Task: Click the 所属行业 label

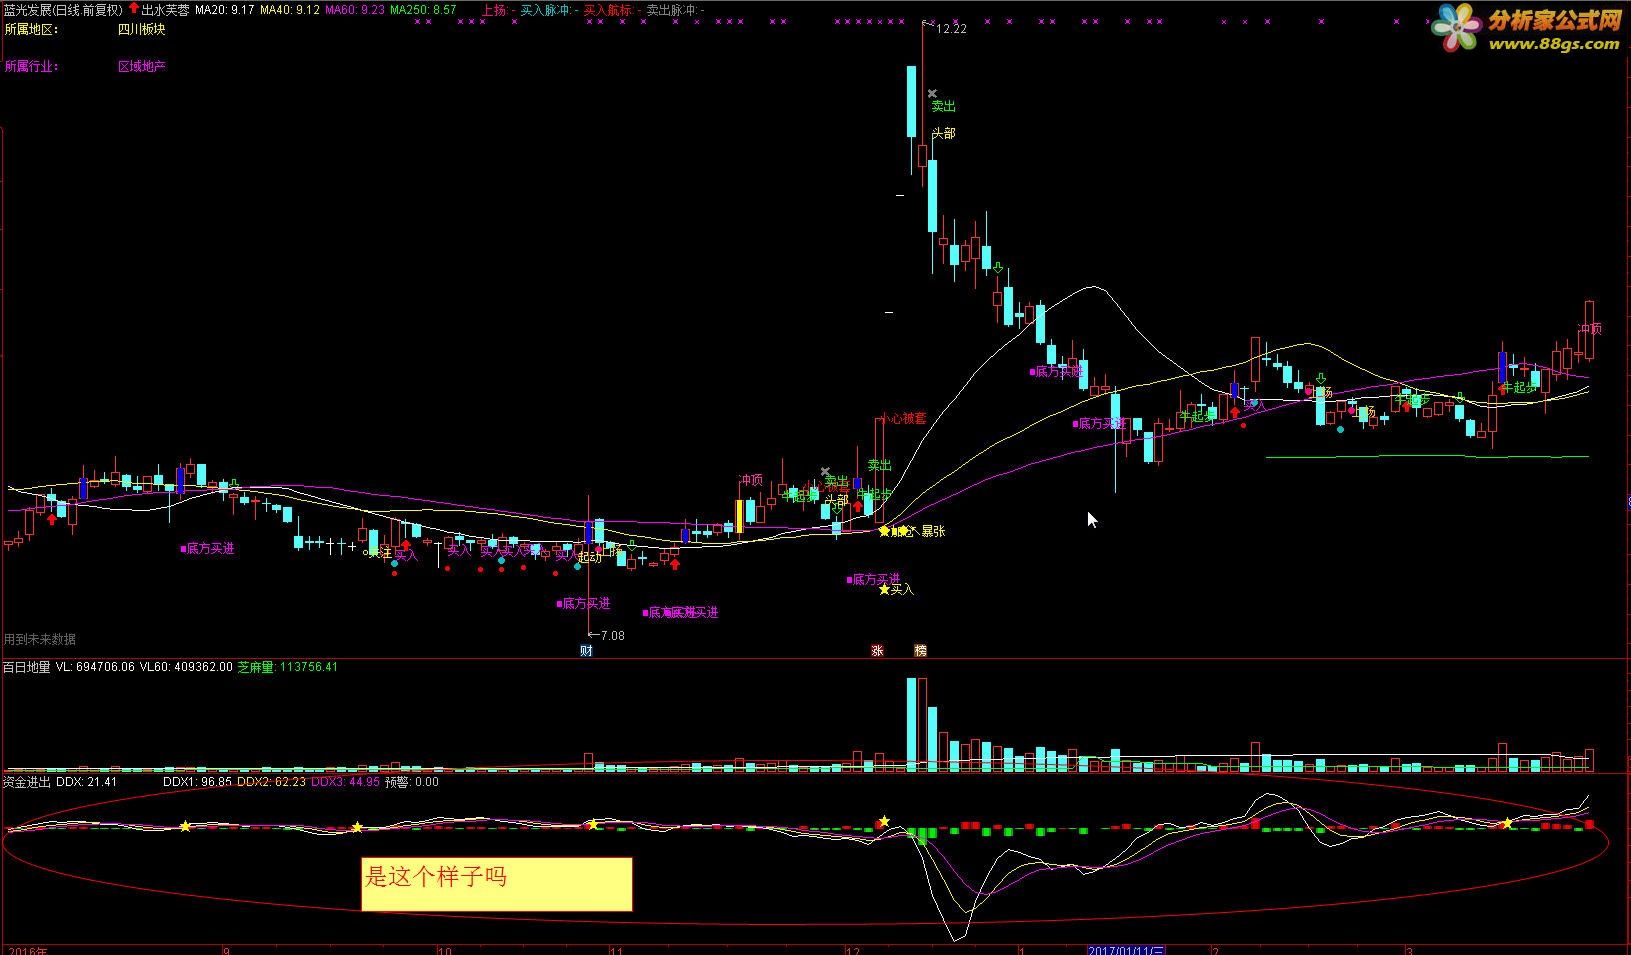Action: pos(31,67)
